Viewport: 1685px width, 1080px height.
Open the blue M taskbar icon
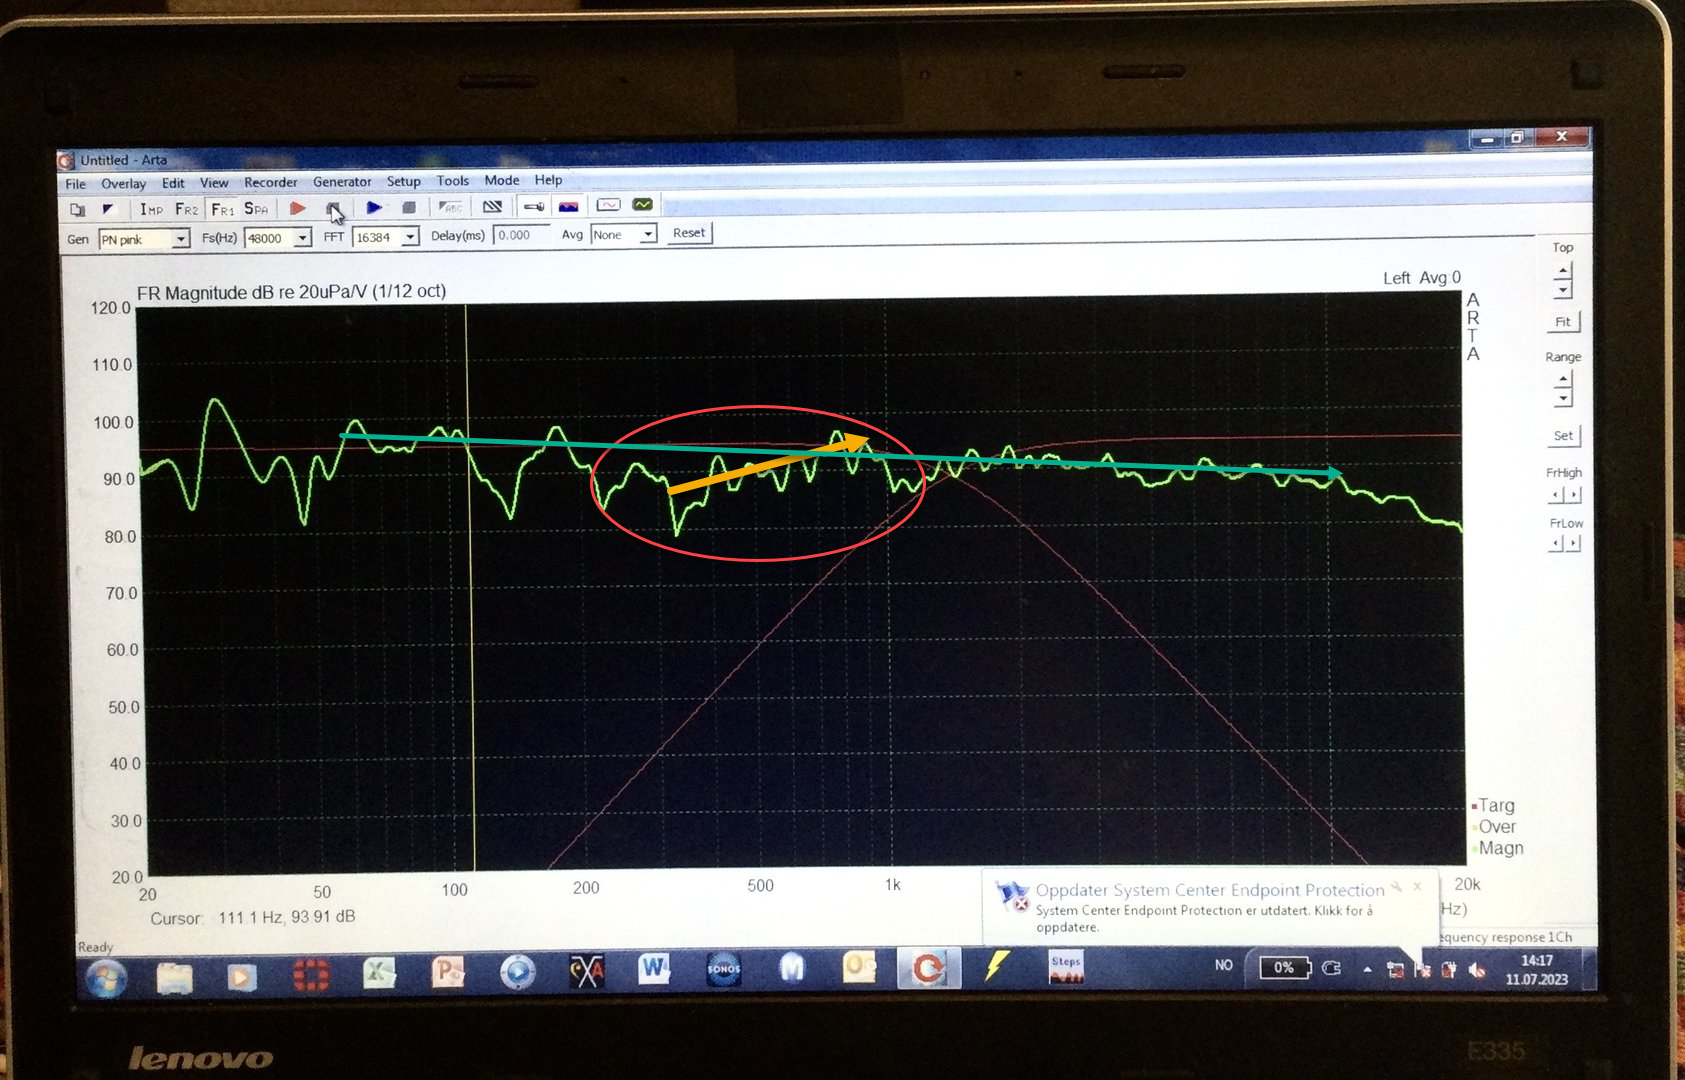[792, 968]
